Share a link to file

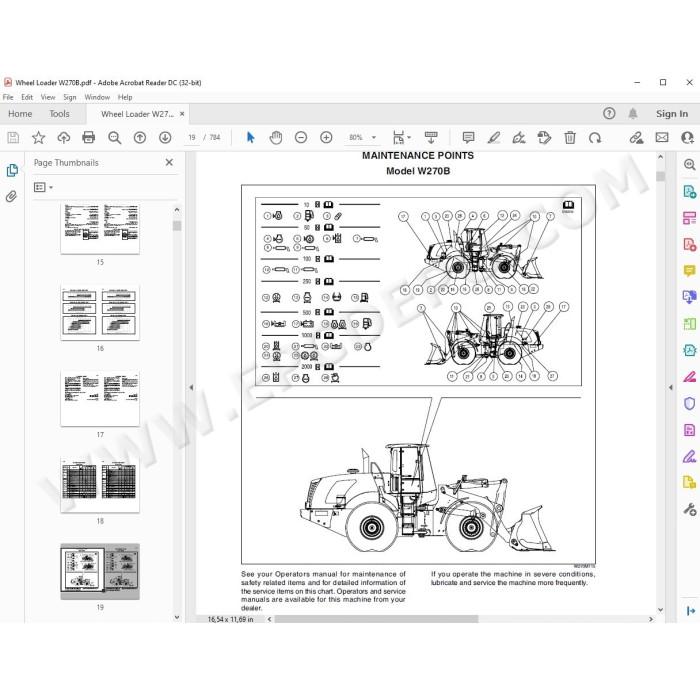(x=636, y=138)
